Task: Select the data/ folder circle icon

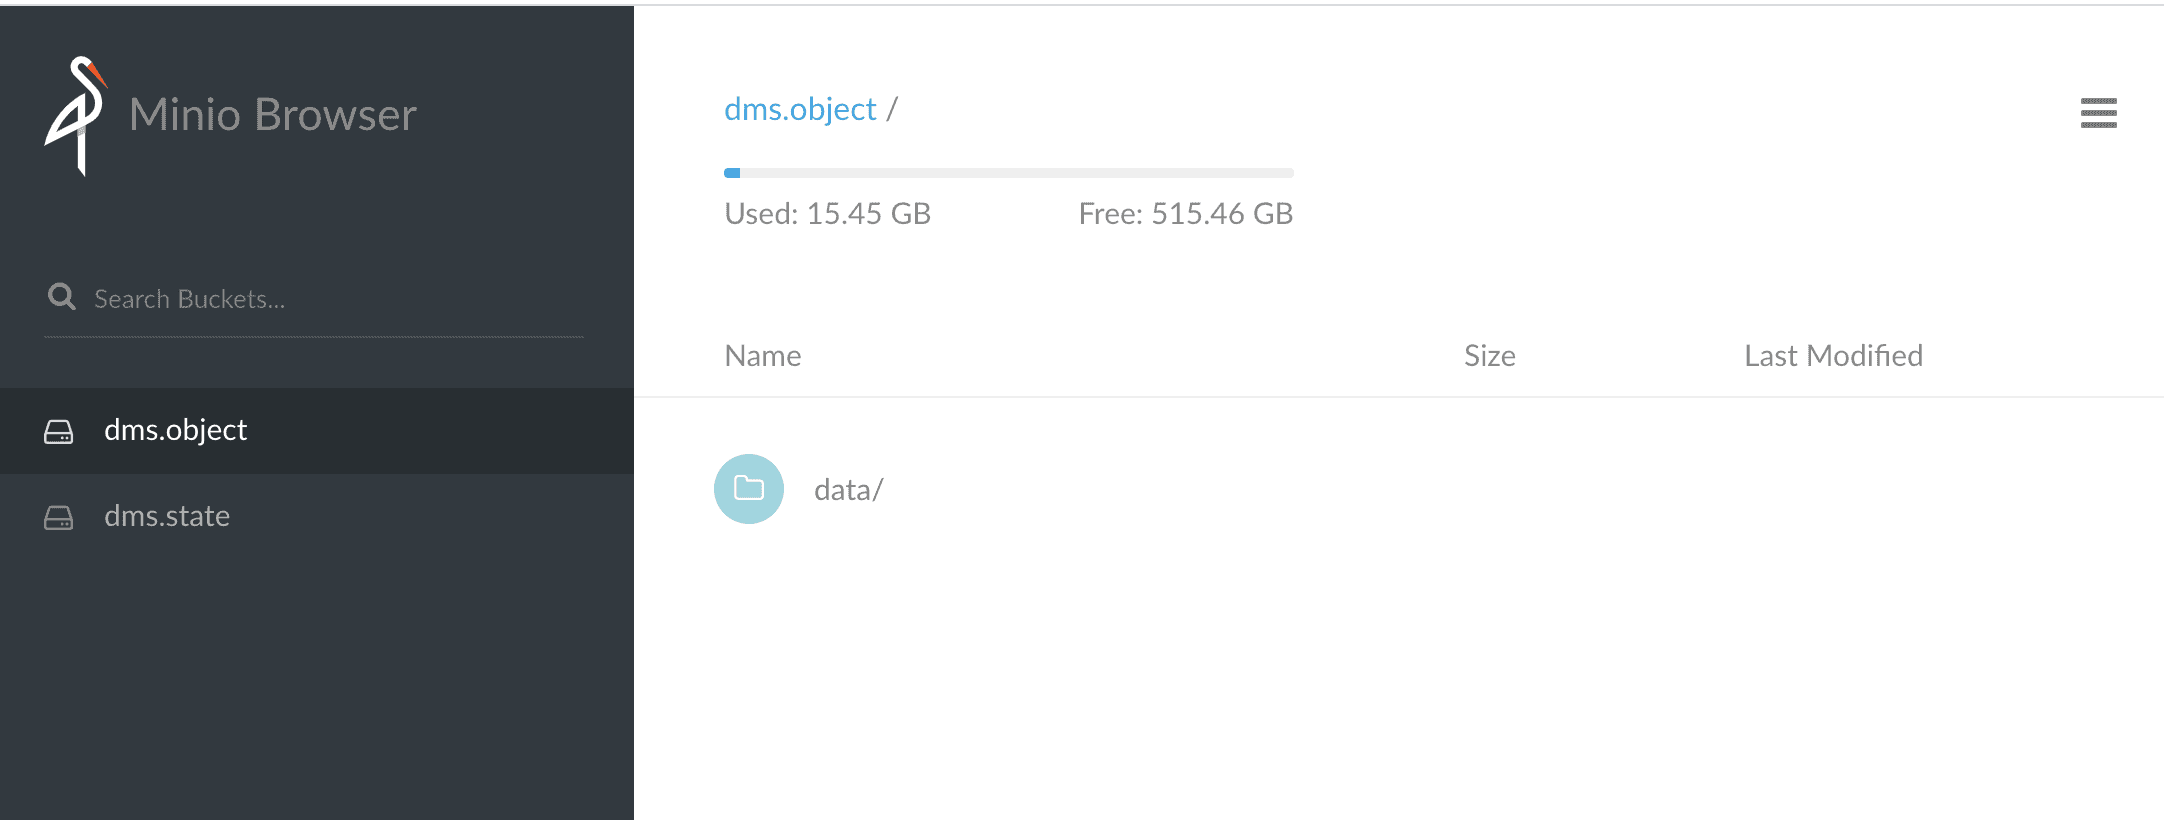Action: click(748, 489)
